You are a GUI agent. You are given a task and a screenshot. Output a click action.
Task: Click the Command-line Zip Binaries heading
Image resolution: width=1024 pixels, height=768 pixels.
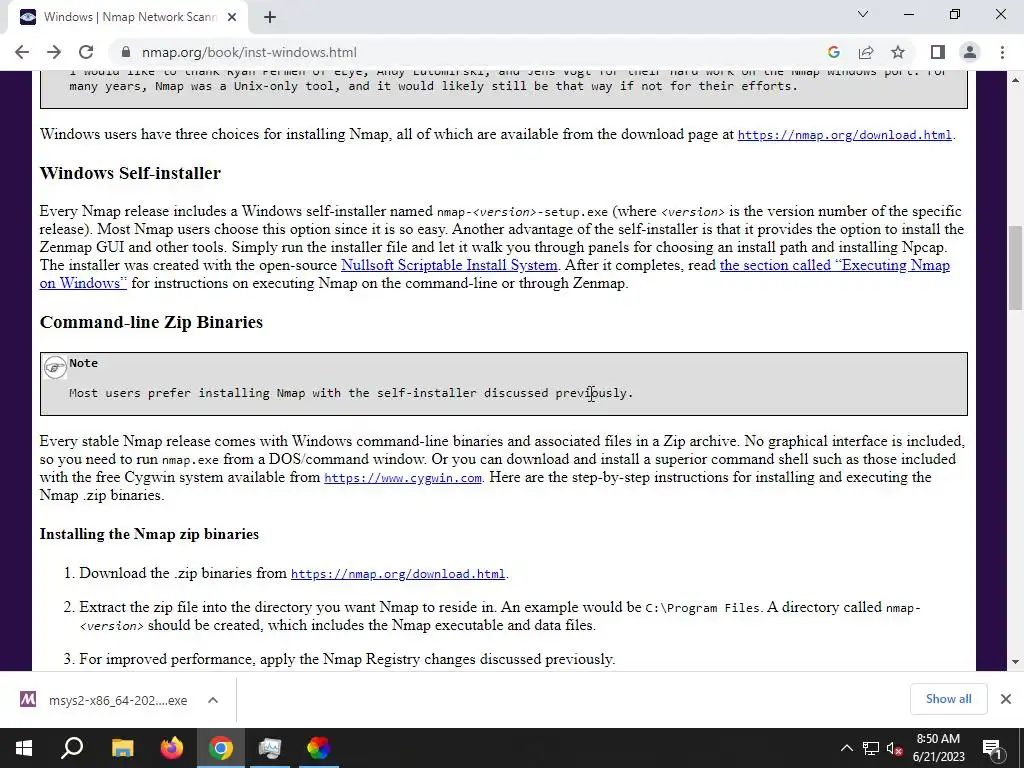coord(151,322)
